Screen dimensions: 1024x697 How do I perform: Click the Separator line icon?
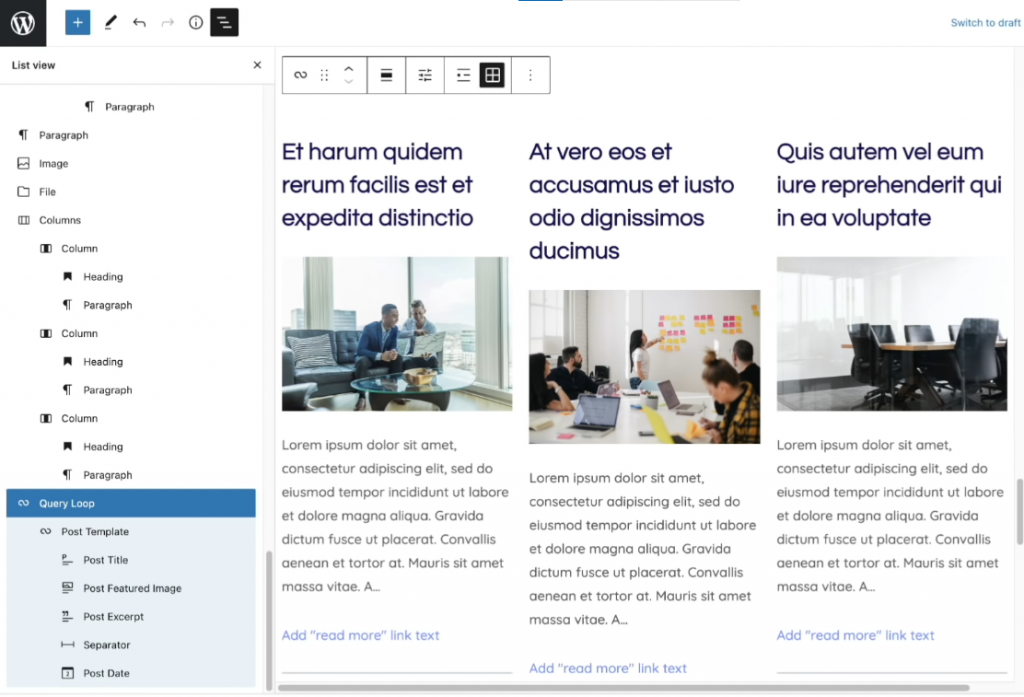tap(67, 645)
